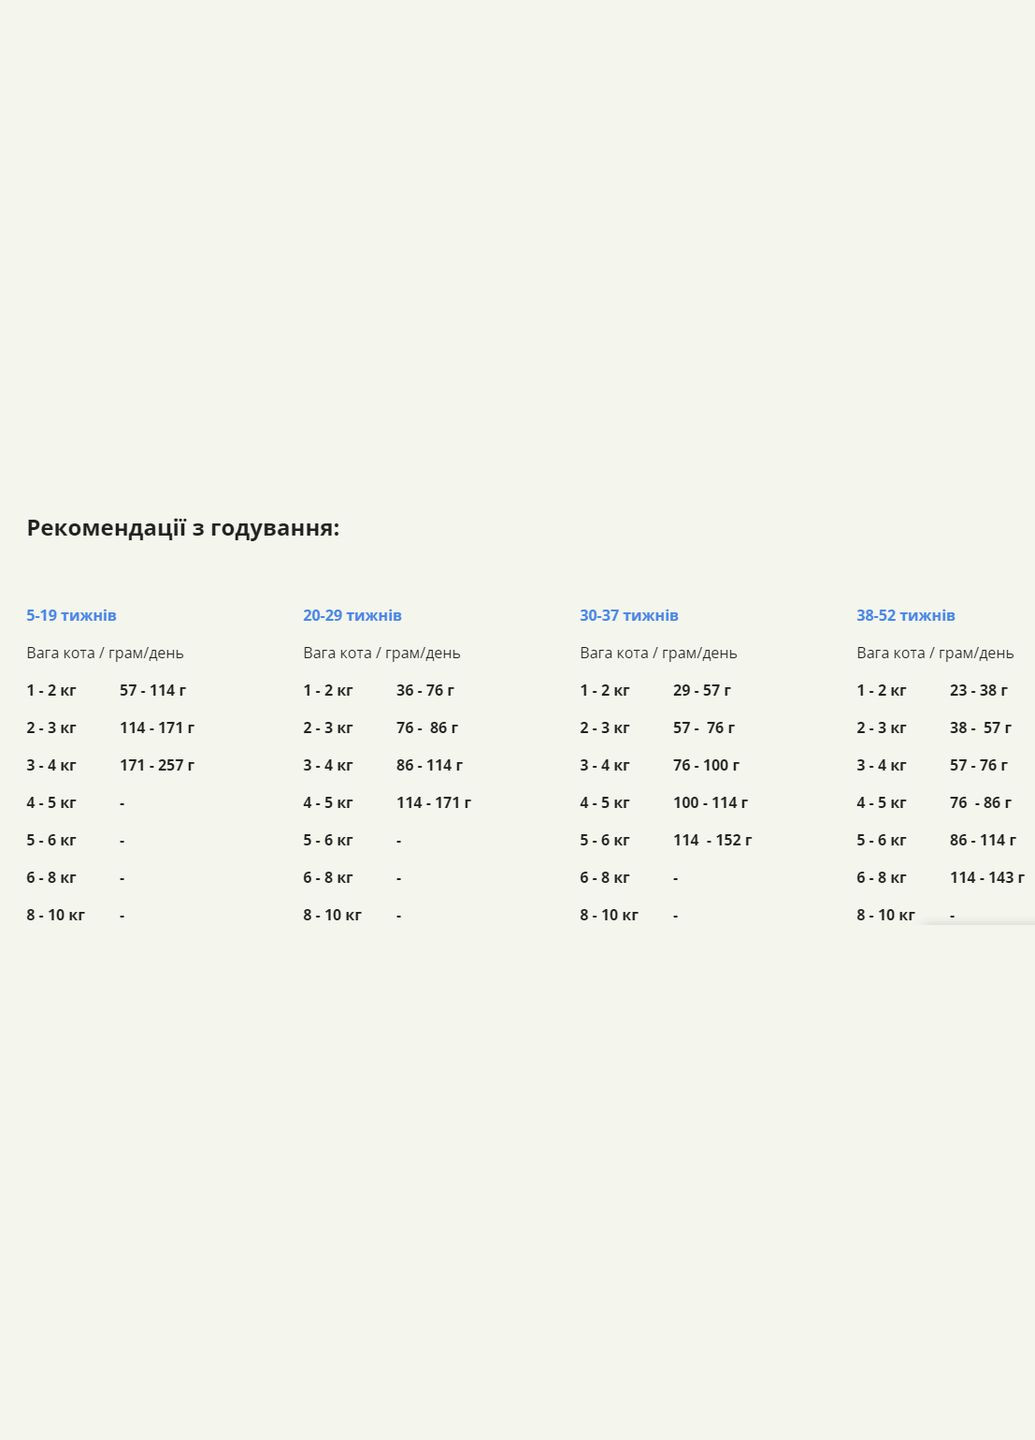Screen dimensions: 1035x1440
Task: Click "Вага кота / грам/день" under 5-19 тижнів
Action: (105, 653)
